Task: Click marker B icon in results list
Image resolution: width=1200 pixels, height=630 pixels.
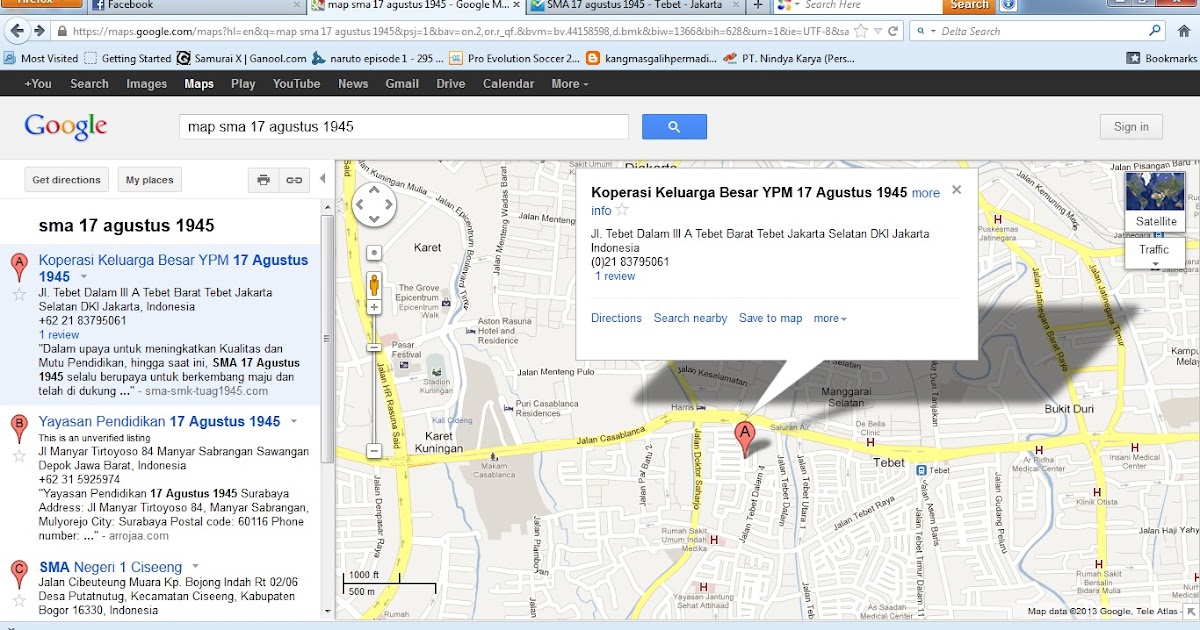Action: tap(18, 430)
